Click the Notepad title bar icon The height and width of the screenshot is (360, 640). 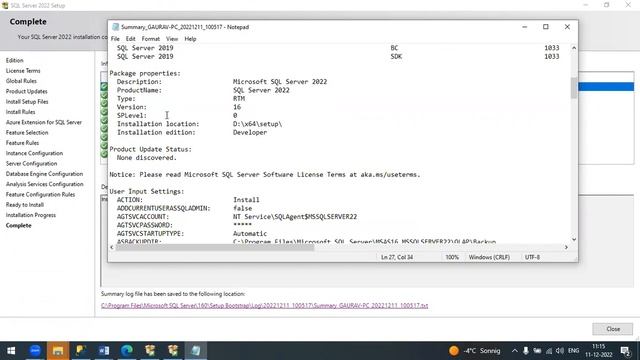coord(116,27)
